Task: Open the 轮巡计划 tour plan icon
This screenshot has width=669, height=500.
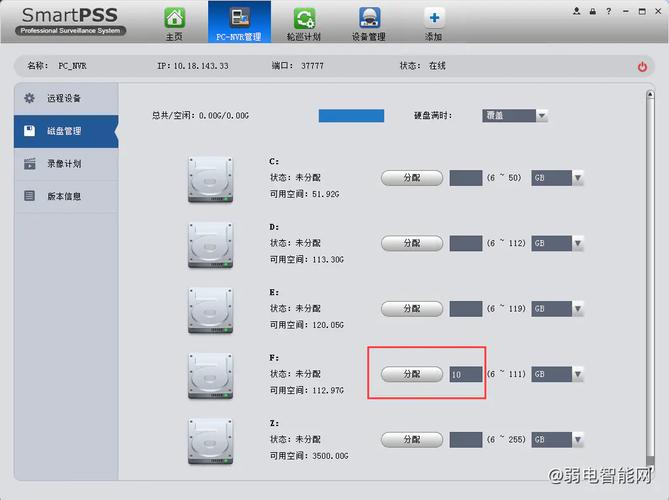Action: [x=304, y=18]
